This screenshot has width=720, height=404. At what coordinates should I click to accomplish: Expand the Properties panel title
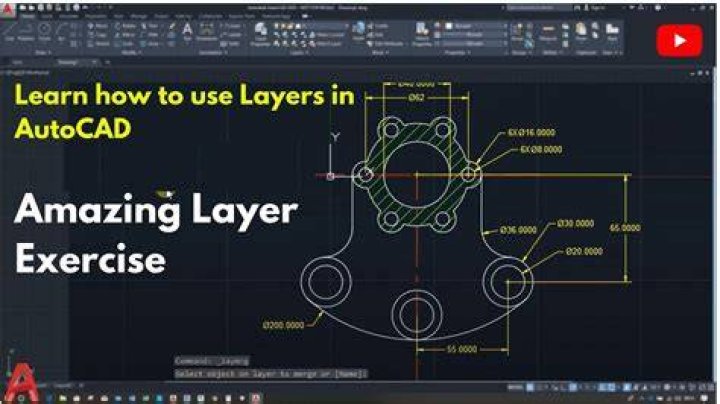pos(458,53)
